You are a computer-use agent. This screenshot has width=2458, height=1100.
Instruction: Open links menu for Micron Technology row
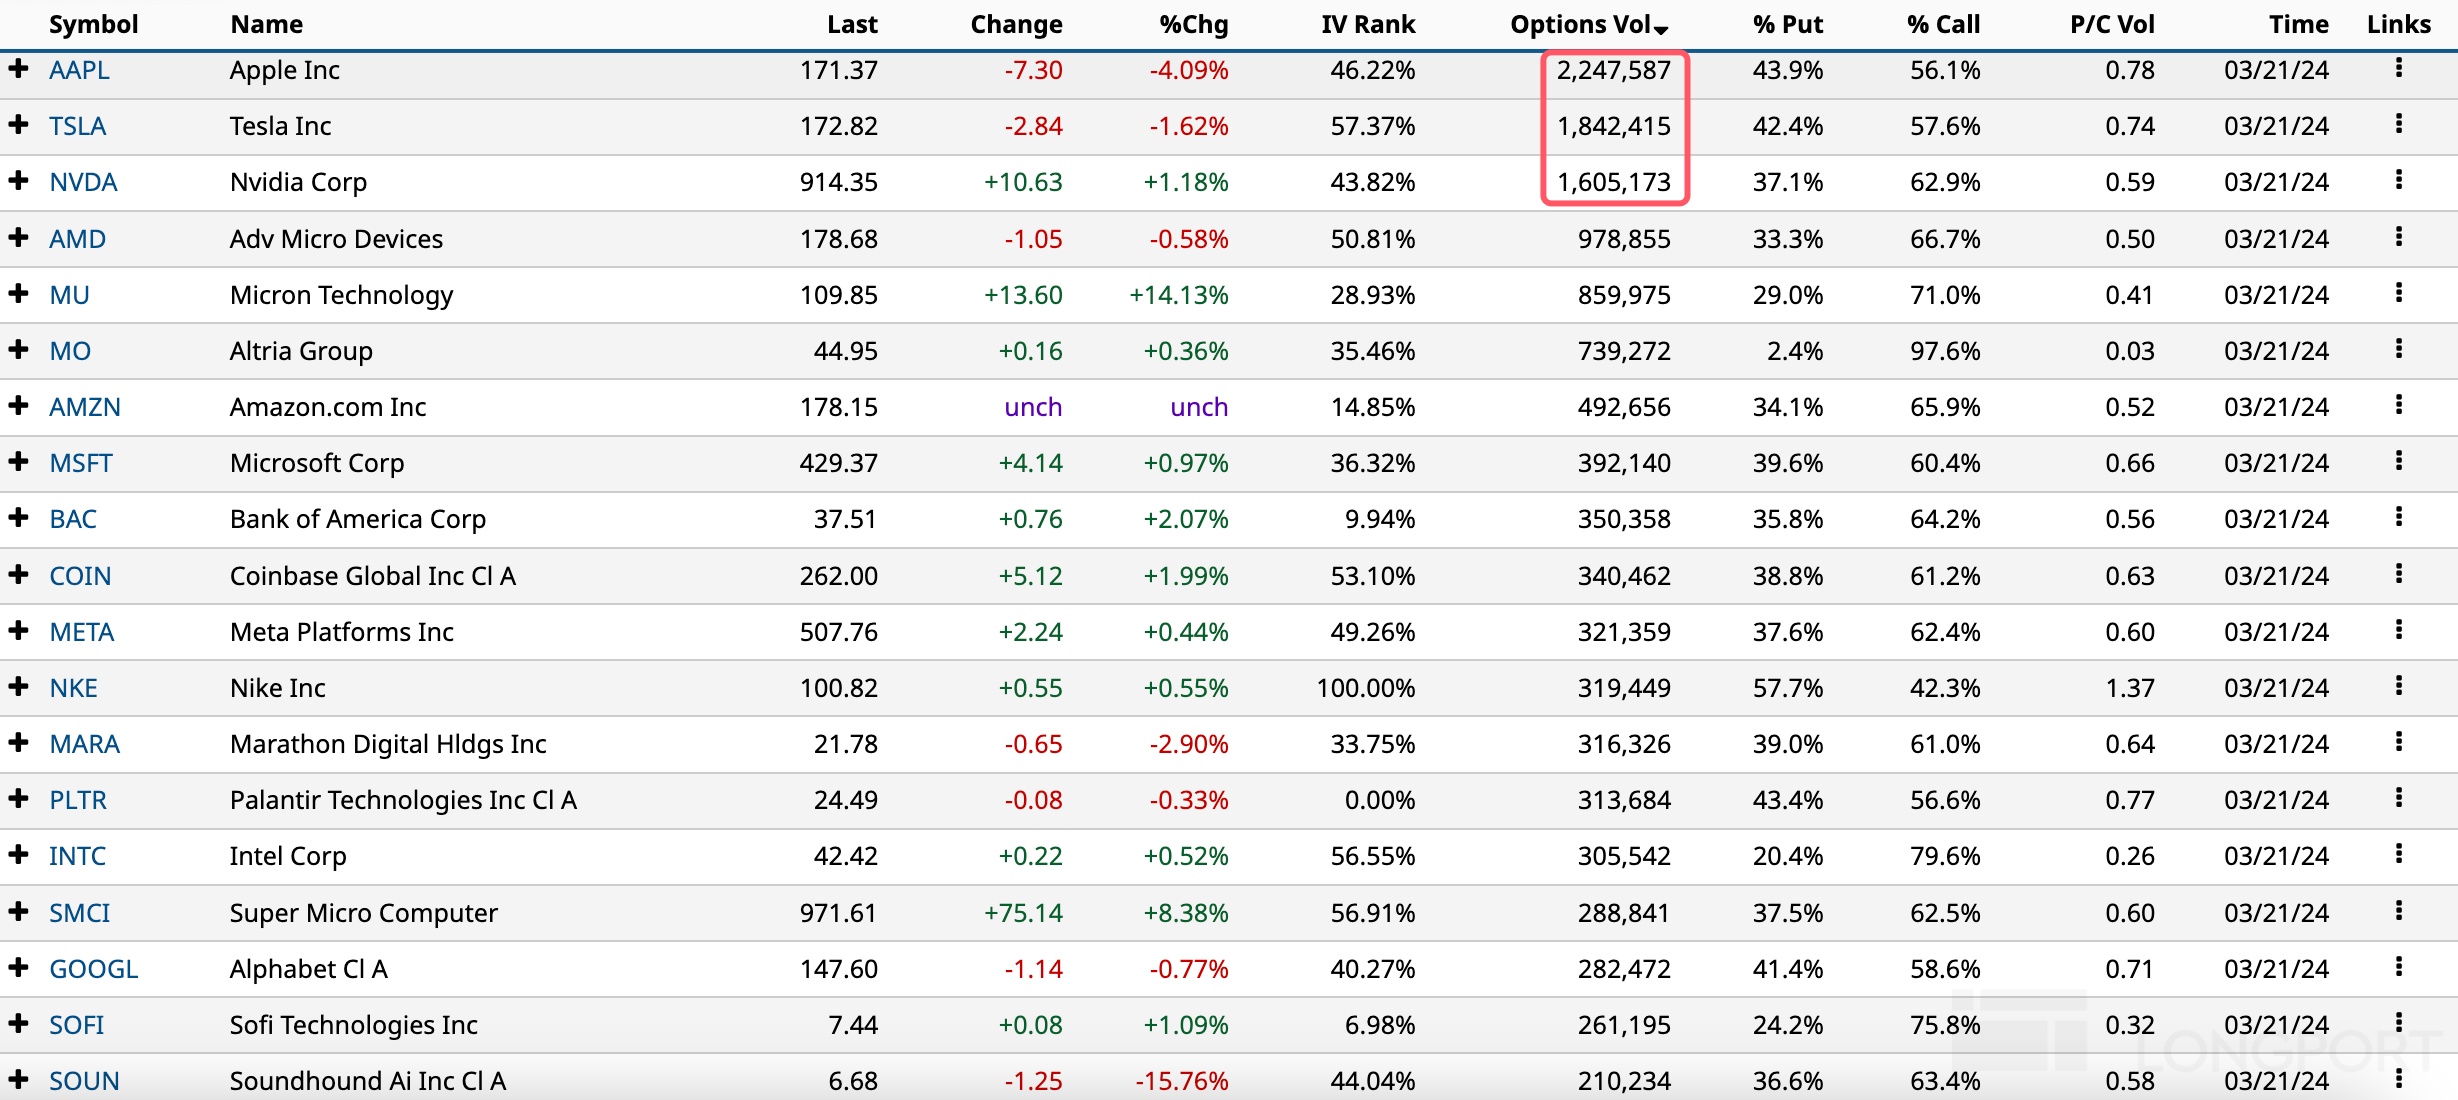coord(2398,293)
